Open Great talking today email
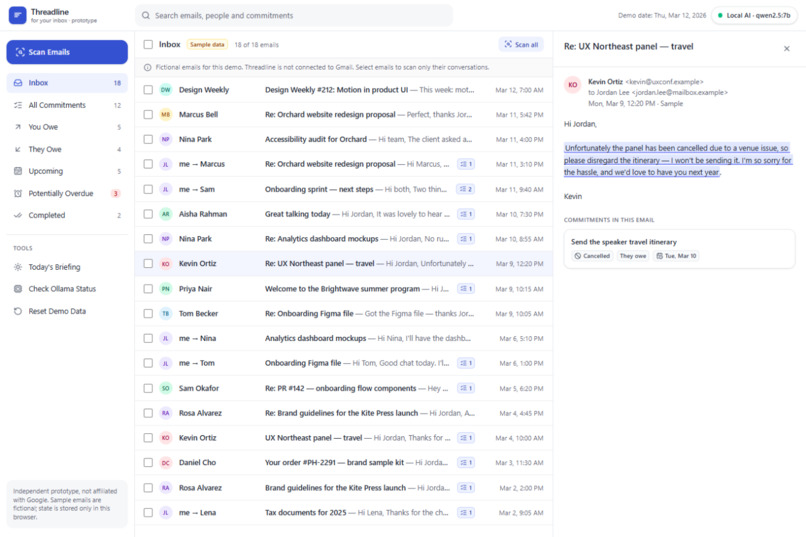 coord(343,214)
